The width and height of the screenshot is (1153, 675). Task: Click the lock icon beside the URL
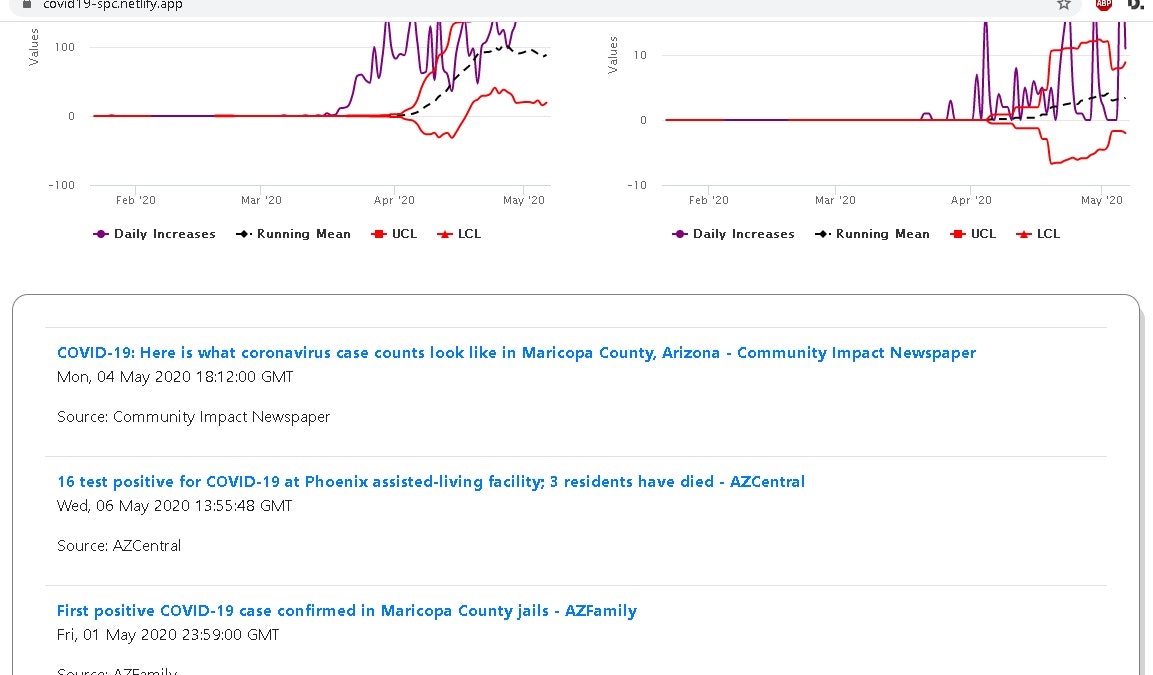click(x=27, y=4)
